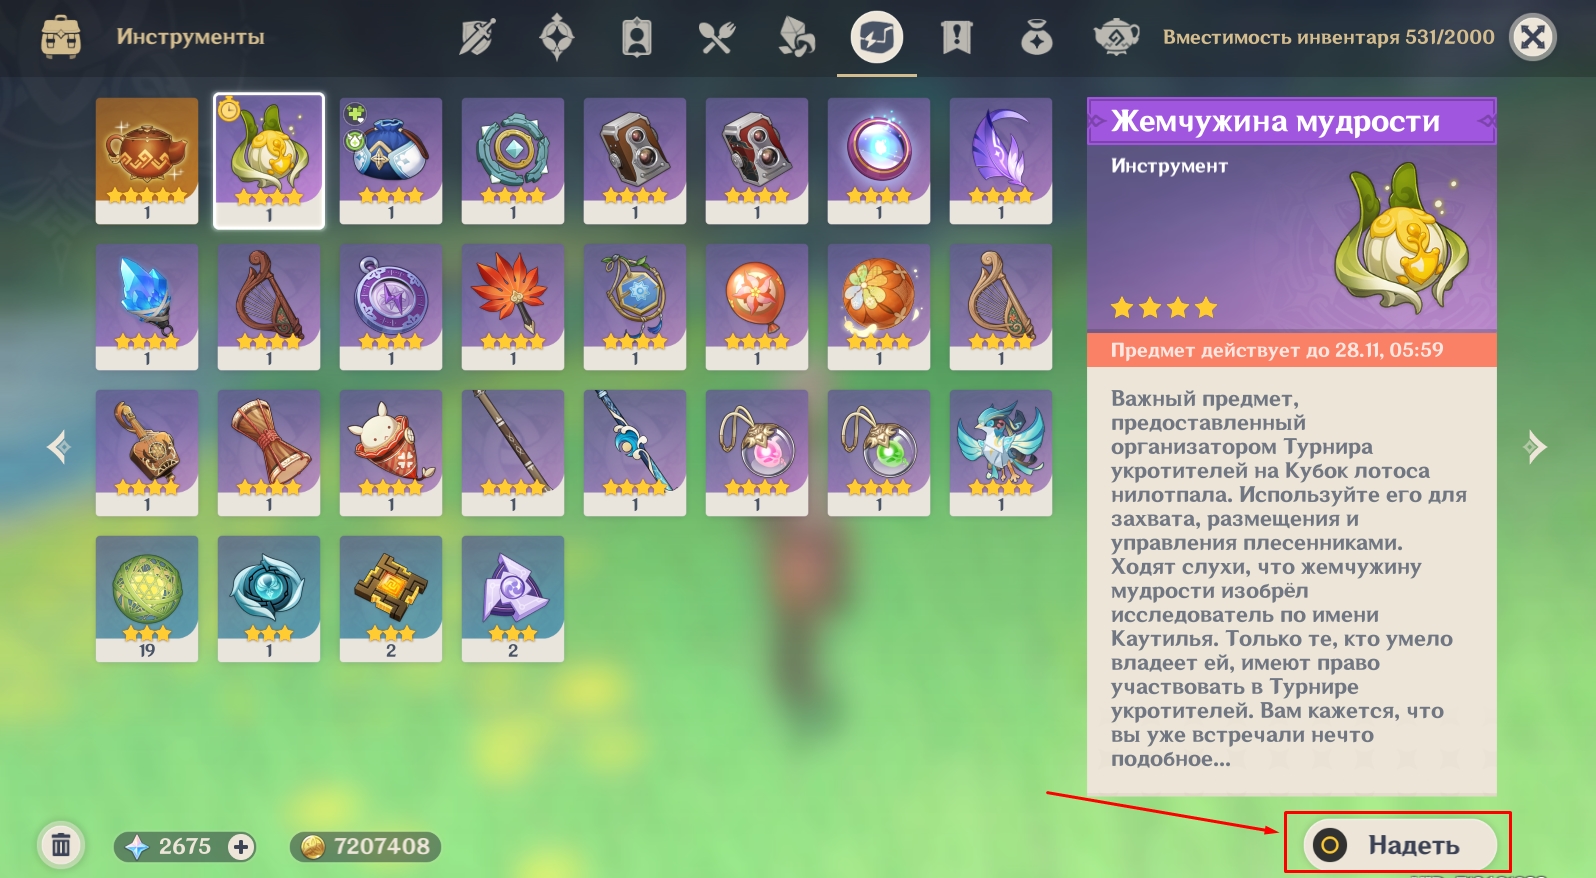Screen dimensions: 1596x878
Task: Open the trash delete items icon
Action: (61, 846)
